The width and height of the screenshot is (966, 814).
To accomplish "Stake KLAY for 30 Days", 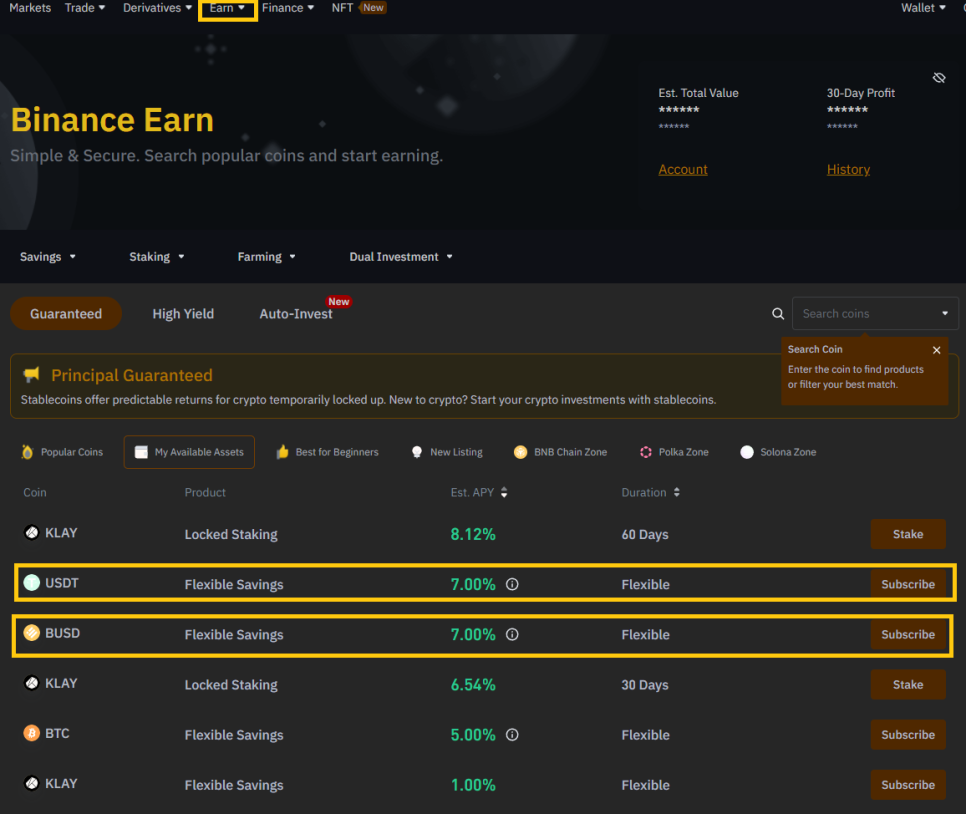I will coord(908,685).
